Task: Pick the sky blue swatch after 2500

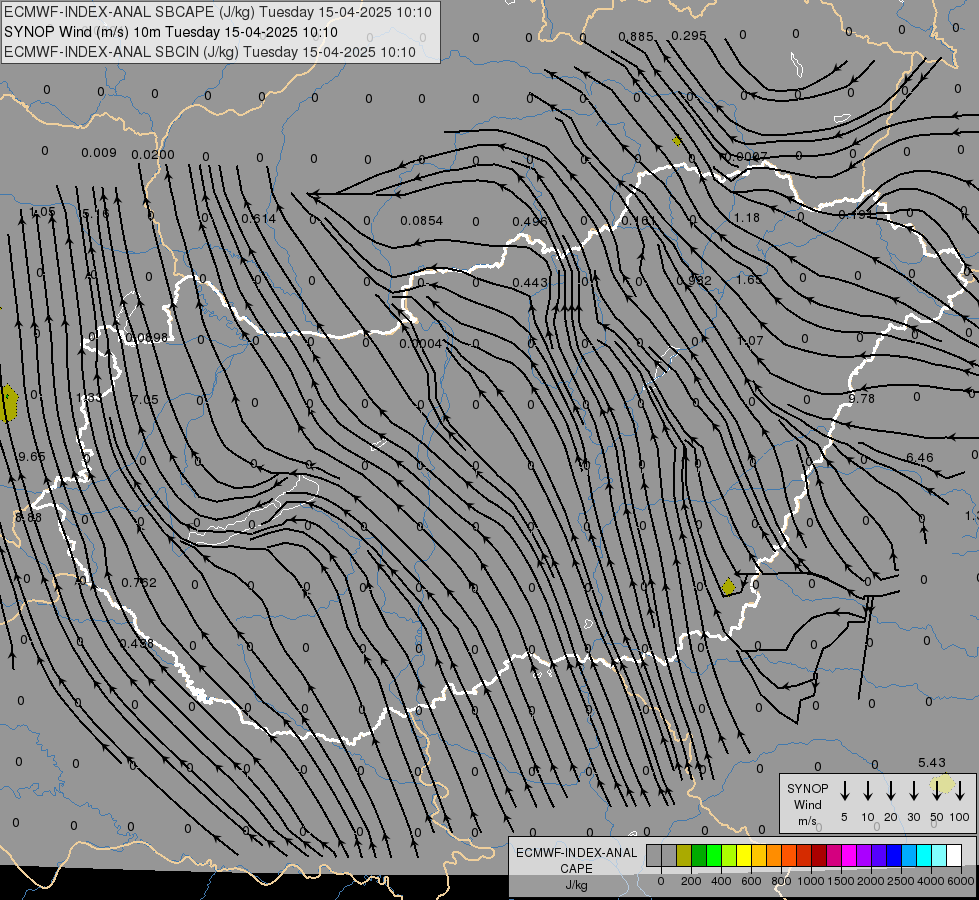Action: coord(910,855)
